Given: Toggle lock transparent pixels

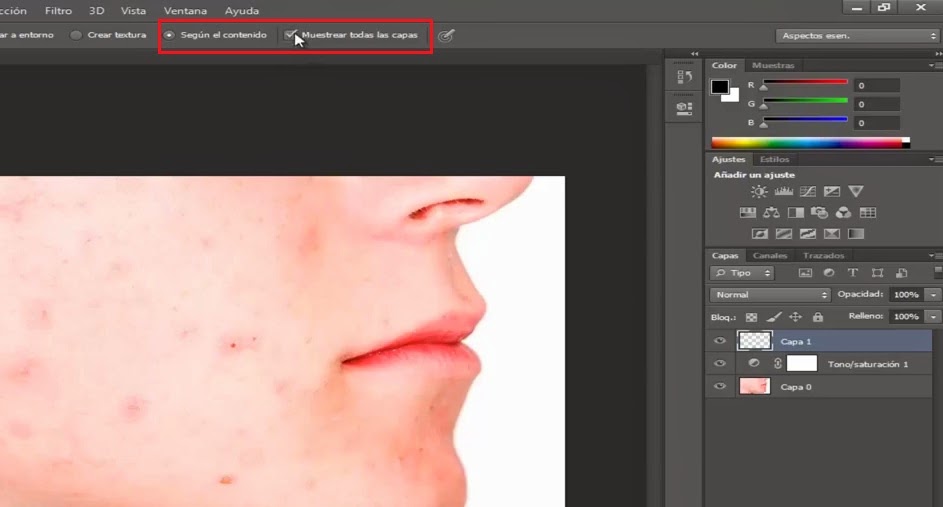Looking at the screenshot, I should click(x=751, y=317).
